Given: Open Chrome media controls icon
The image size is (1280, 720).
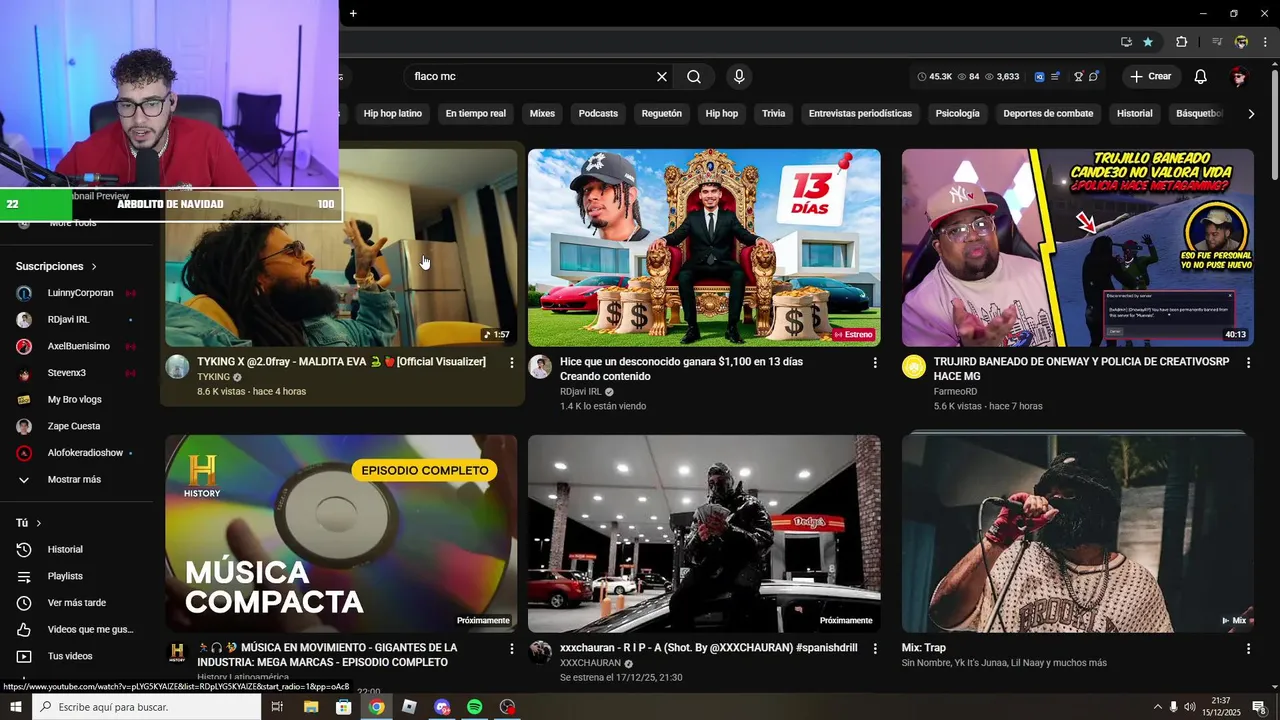Looking at the screenshot, I should (1217, 42).
